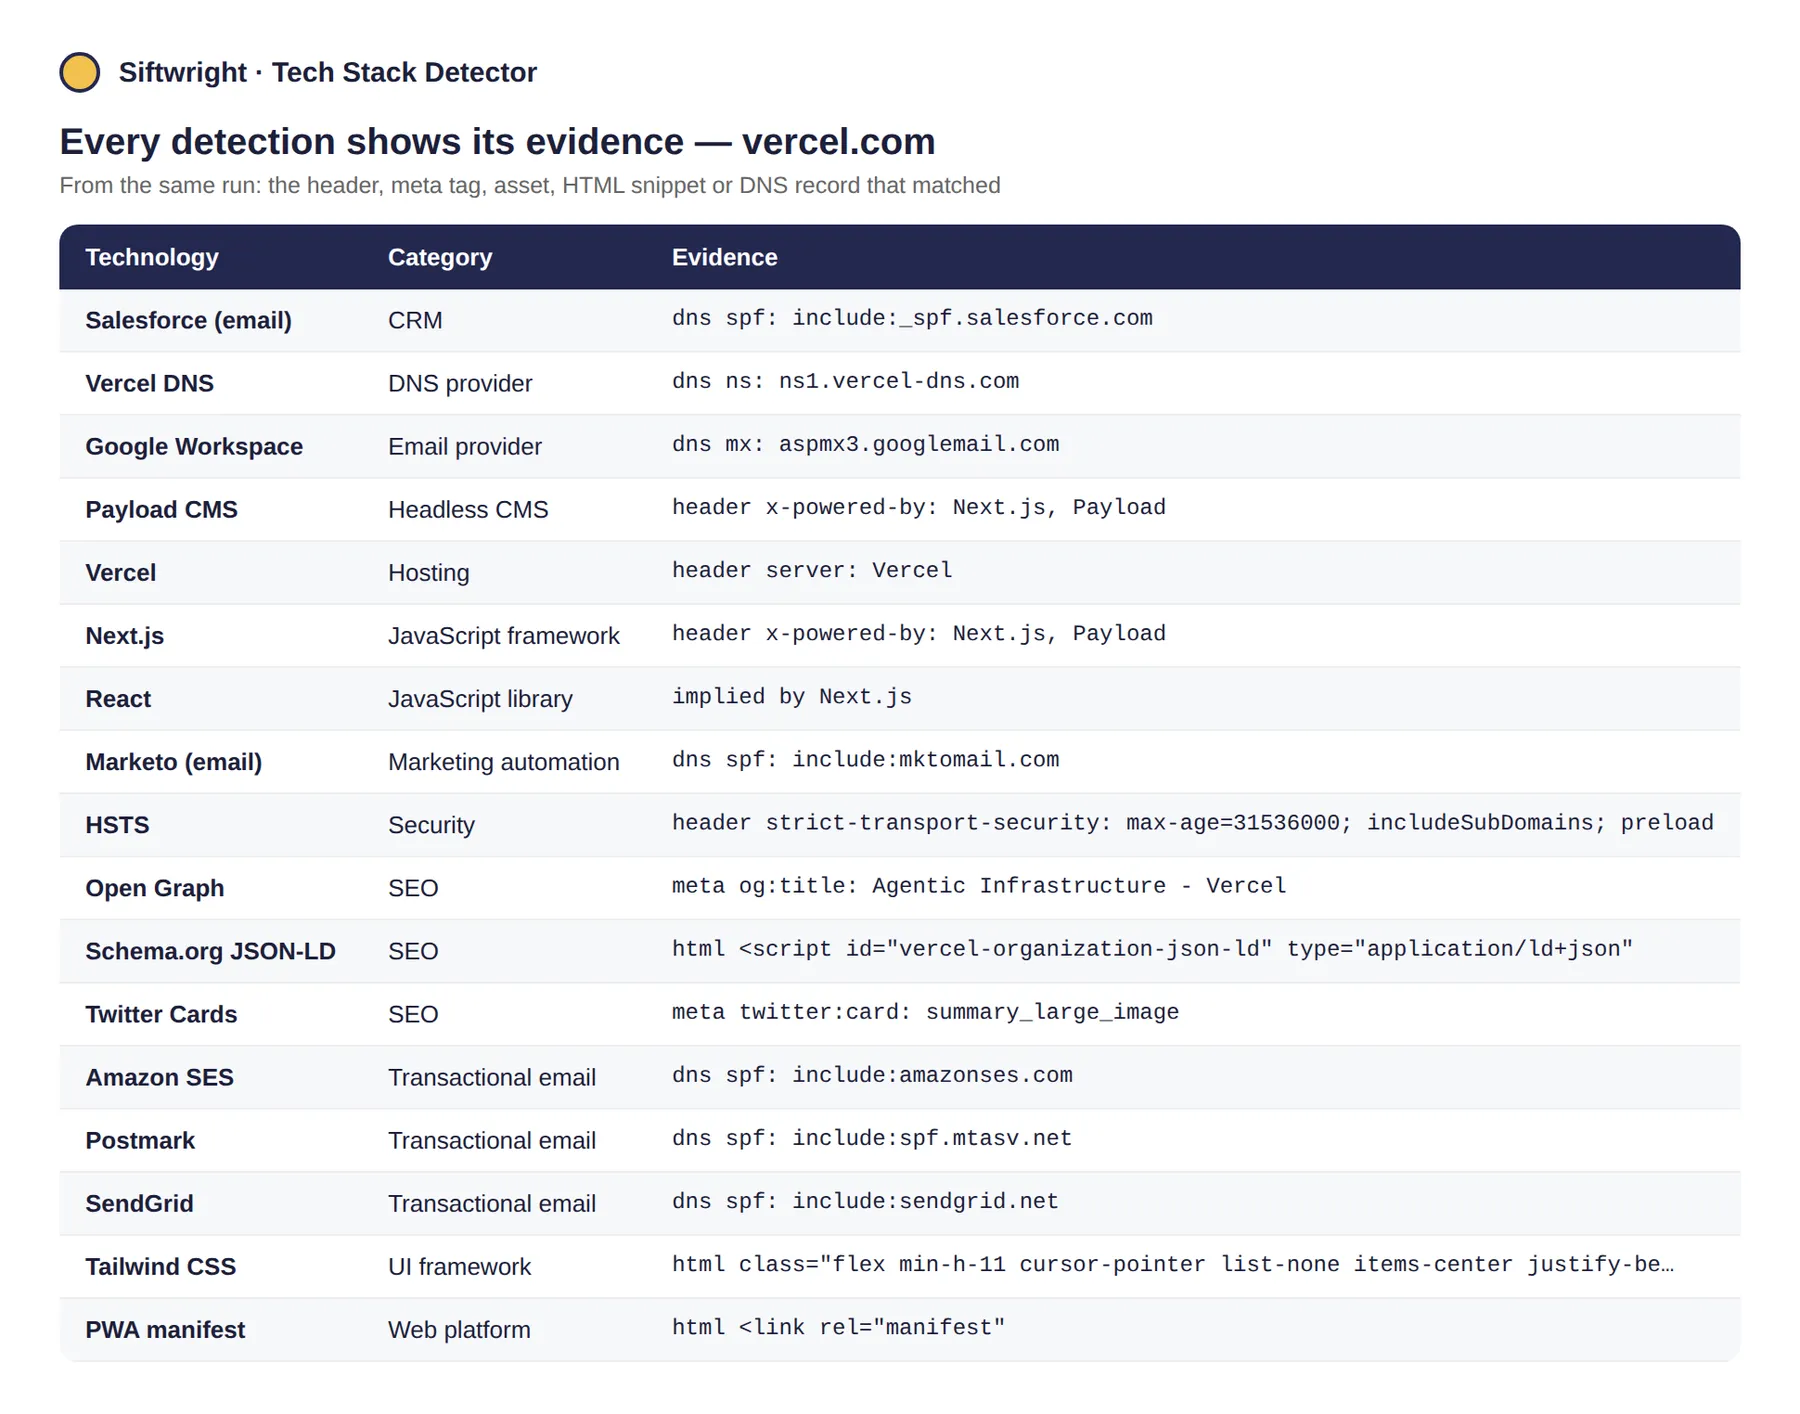1800x1414 pixels.
Task: Select the PWA manifest row name
Action: [165, 1328]
